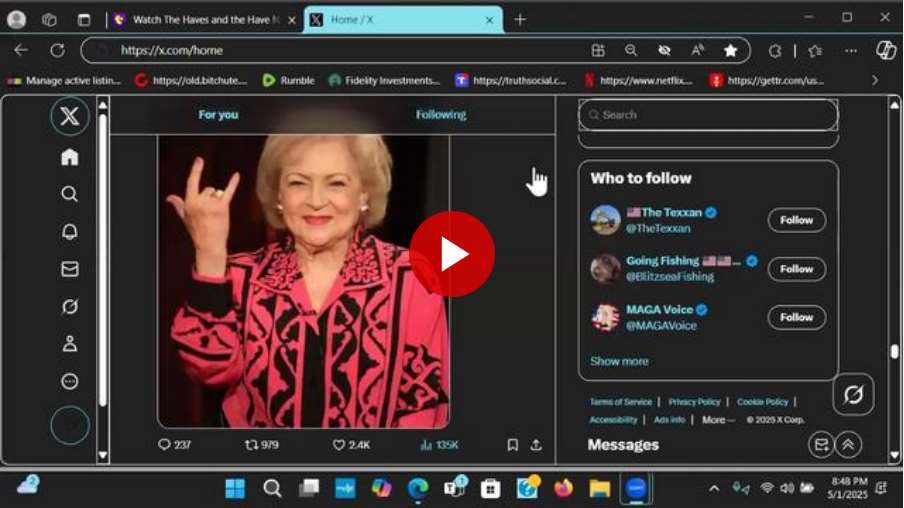
Task: Like the post with heart icon
Action: [x=339, y=445]
